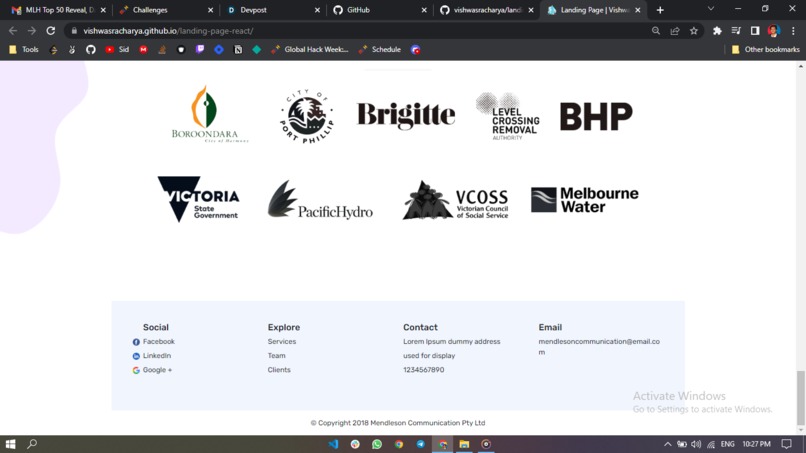Open the Tools bookmarks folder
This screenshot has height=453, width=806.
(x=24, y=49)
